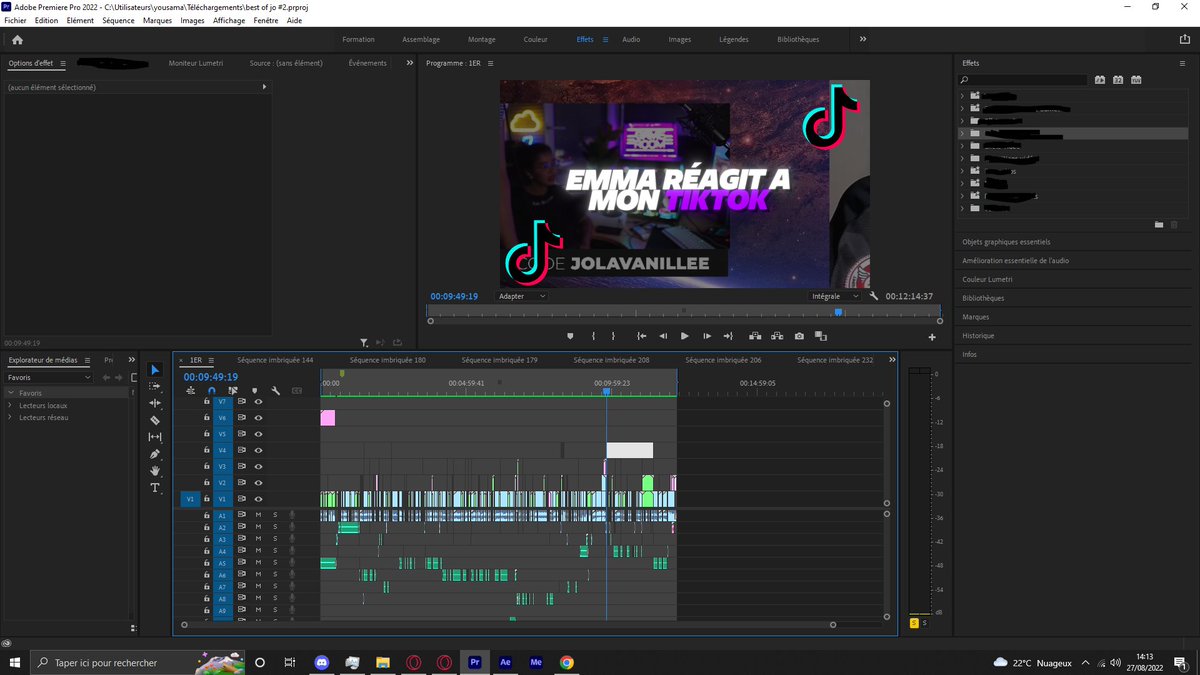Toggle linked selection in timeline
The height and width of the screenshot is (675, 1200).
click(233, 391)
